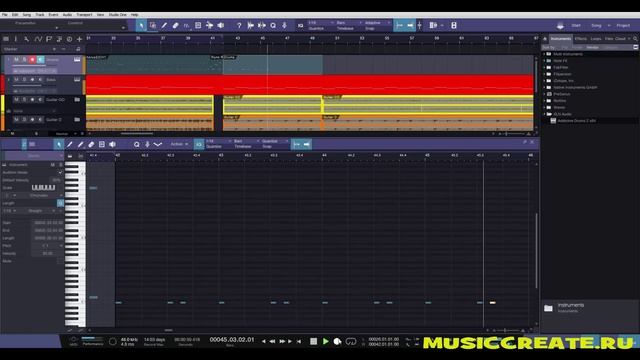
Task: Click the browser home icon
Action: 545,39
